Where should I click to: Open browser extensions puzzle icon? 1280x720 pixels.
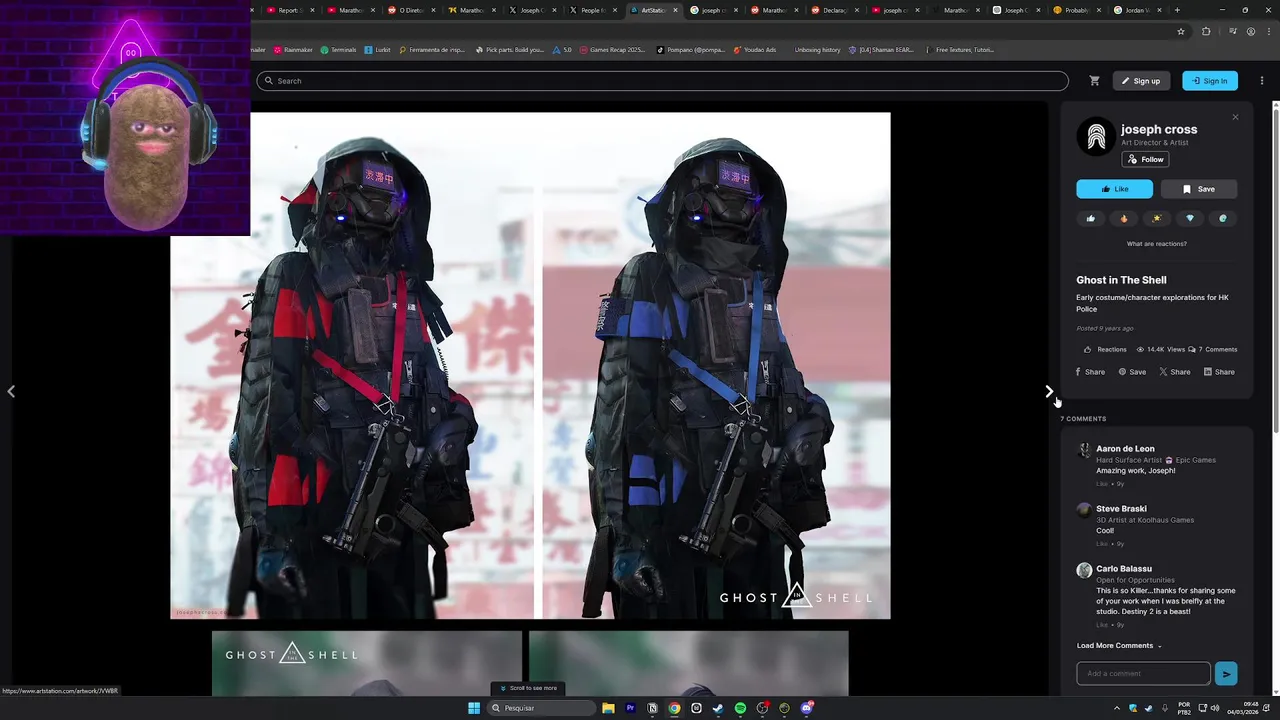pyautogui.click(x=1206, y=31)
